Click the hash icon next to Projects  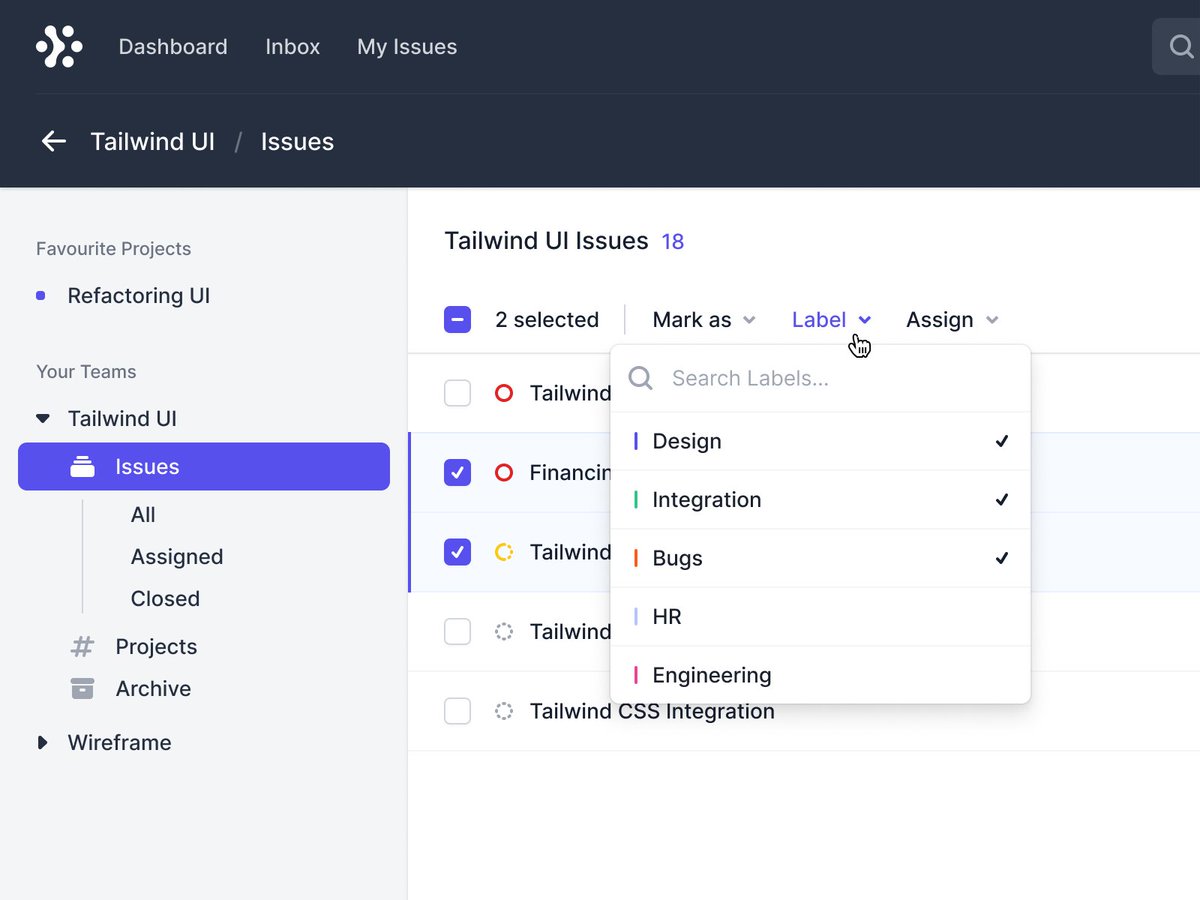pos(82,646)
